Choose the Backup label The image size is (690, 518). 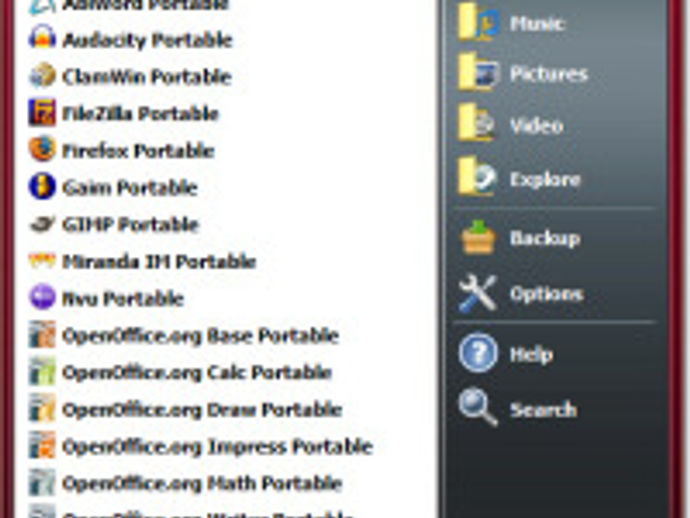tap(545, 239)
